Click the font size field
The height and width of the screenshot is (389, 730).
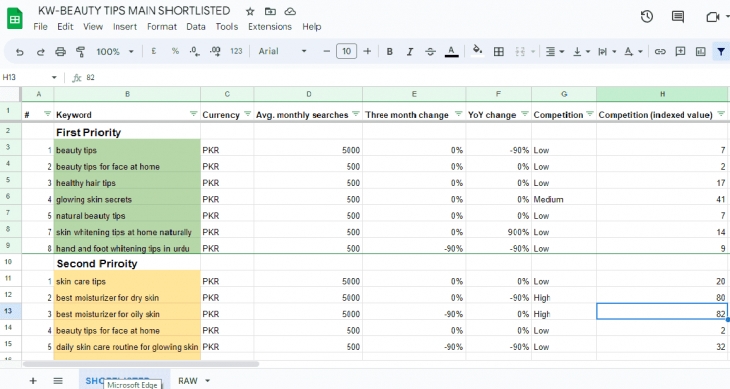(346, 51)
